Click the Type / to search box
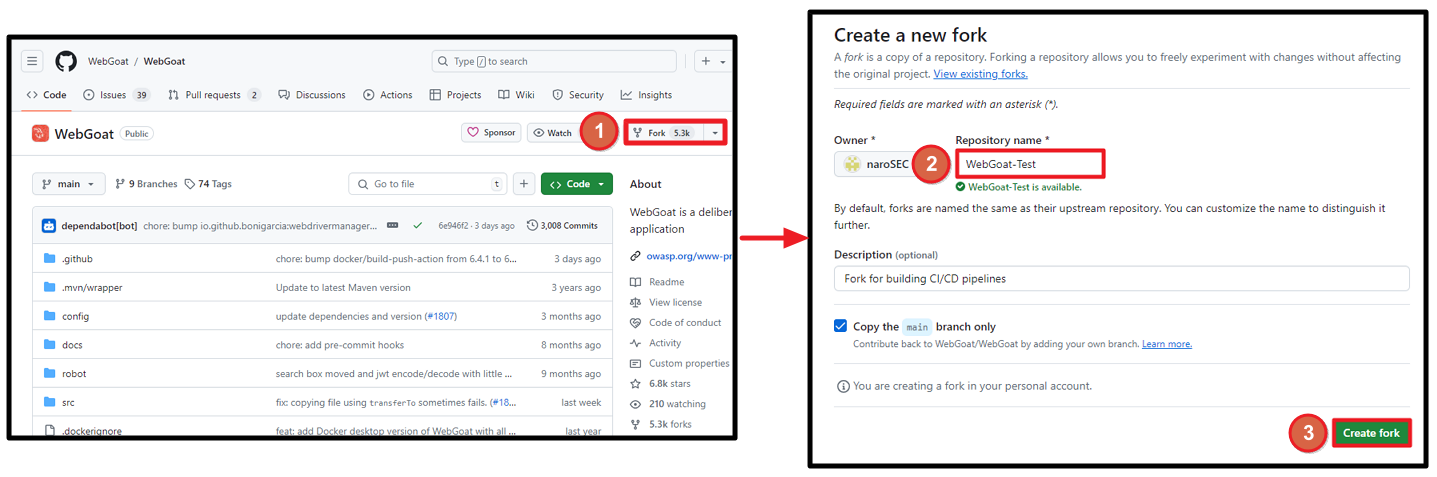 coord(554,61)
